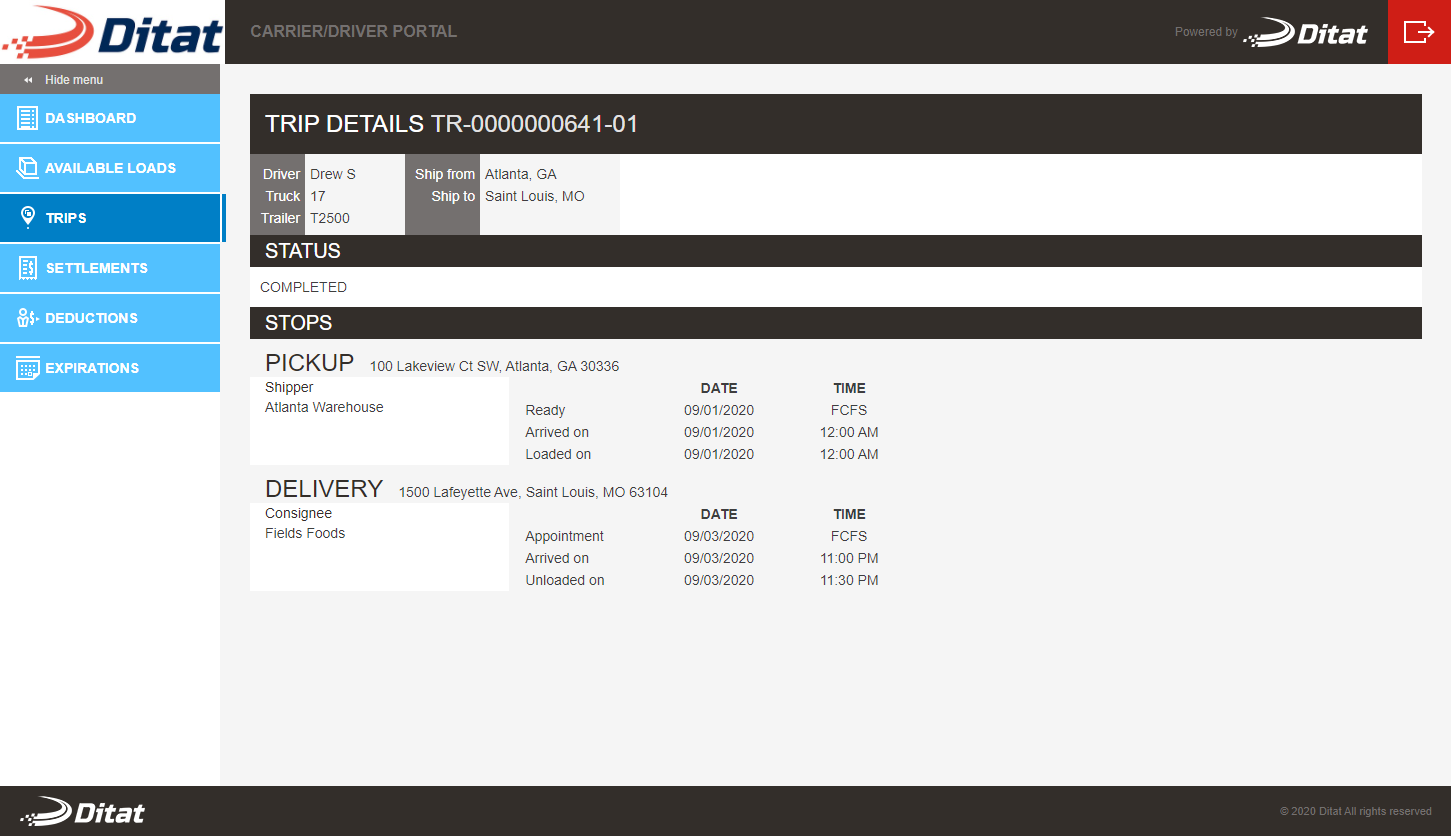Select the Dashboard icon in the sidebar
The height and width of the screenshot is (836, 1451).
pyautogui.click(x=26, y=117)
